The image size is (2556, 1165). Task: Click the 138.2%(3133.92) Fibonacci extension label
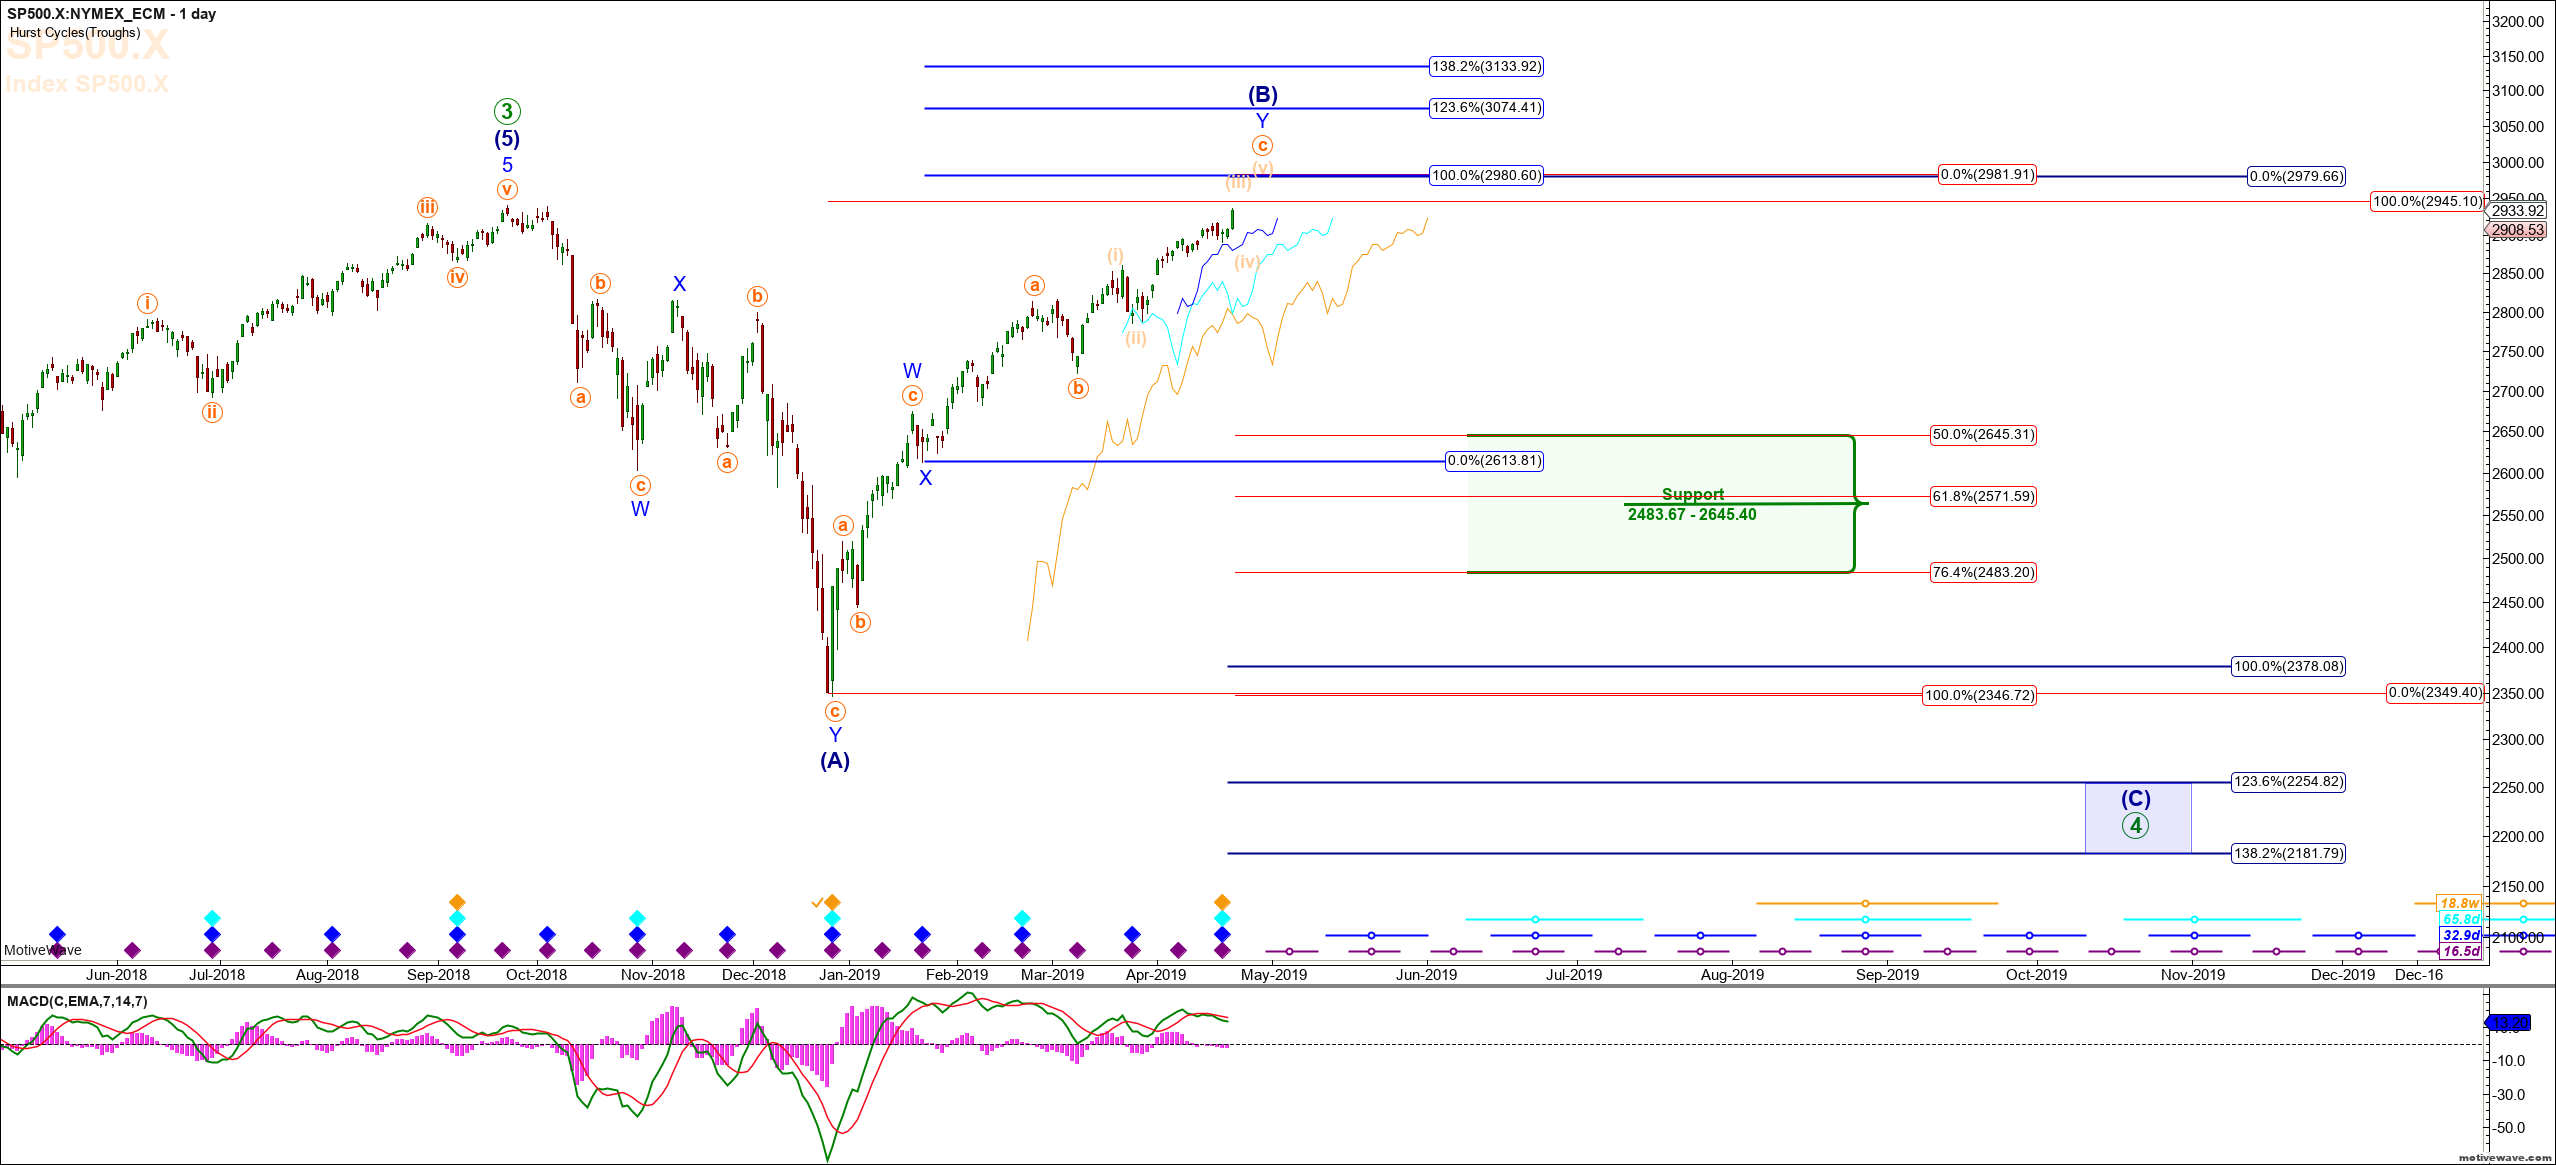1486,67
